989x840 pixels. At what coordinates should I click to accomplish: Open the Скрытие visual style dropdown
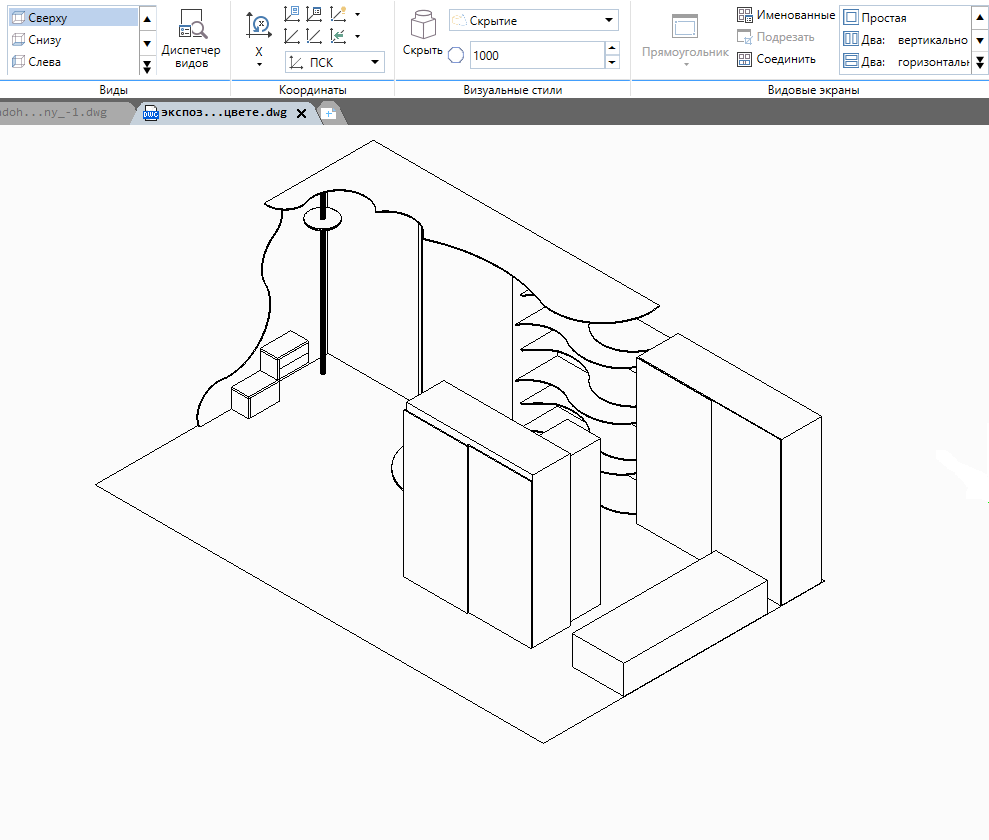click(534, 20)
